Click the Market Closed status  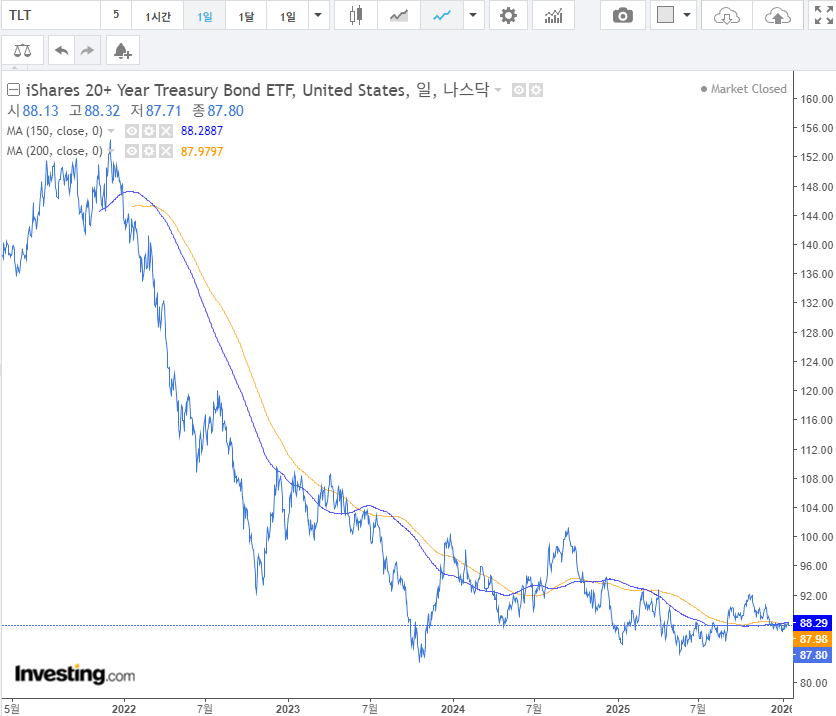(x=744, y=89)
